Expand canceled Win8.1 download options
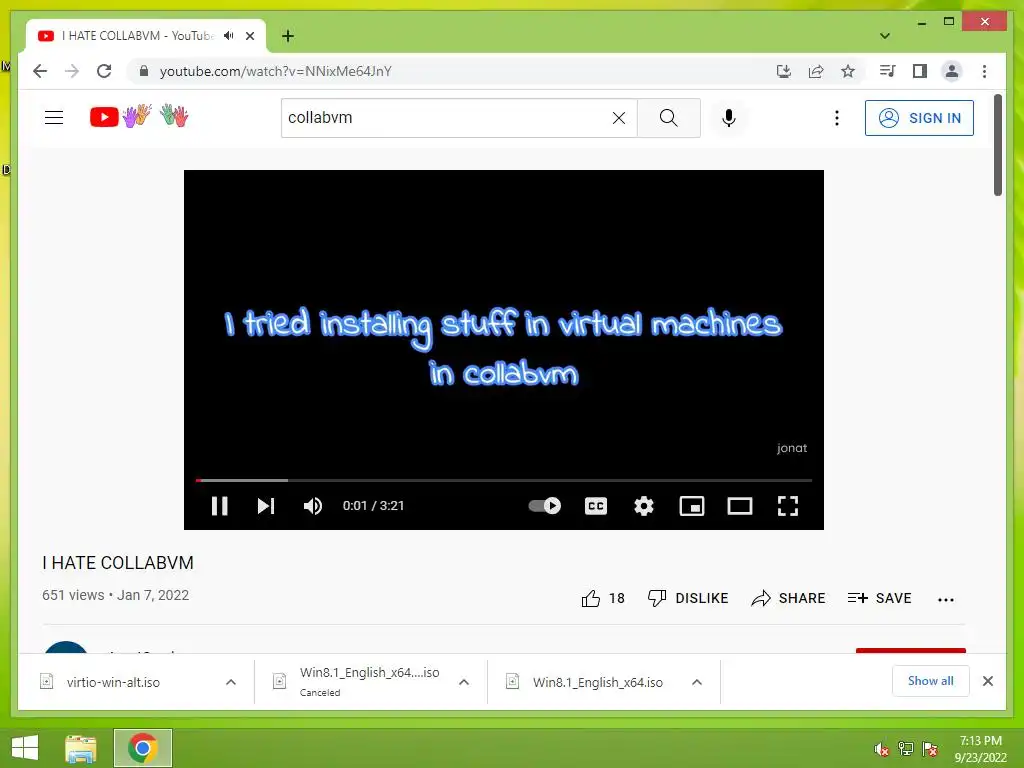This screenshot has width=1024, height=768. pos(464,682)
